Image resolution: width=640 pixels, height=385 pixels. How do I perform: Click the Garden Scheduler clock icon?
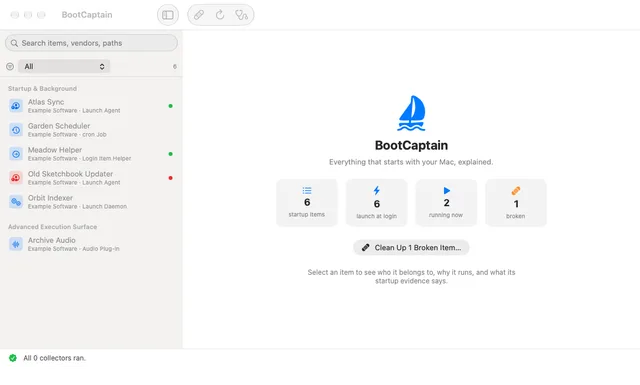[16, 130]
